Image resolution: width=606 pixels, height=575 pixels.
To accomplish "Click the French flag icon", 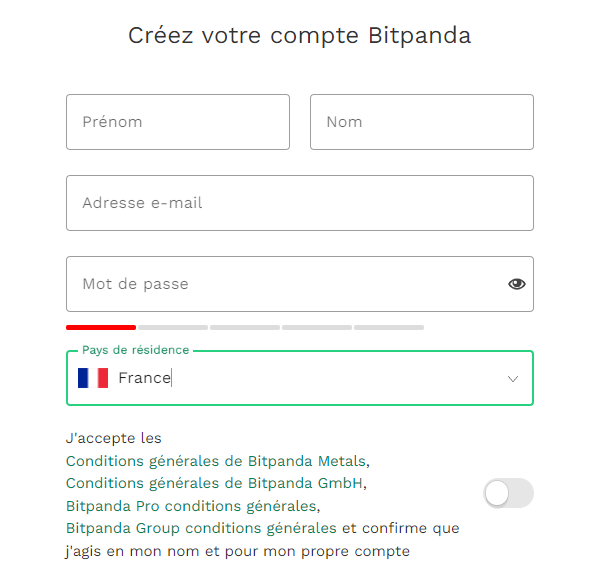I will [x=93, y=378].
